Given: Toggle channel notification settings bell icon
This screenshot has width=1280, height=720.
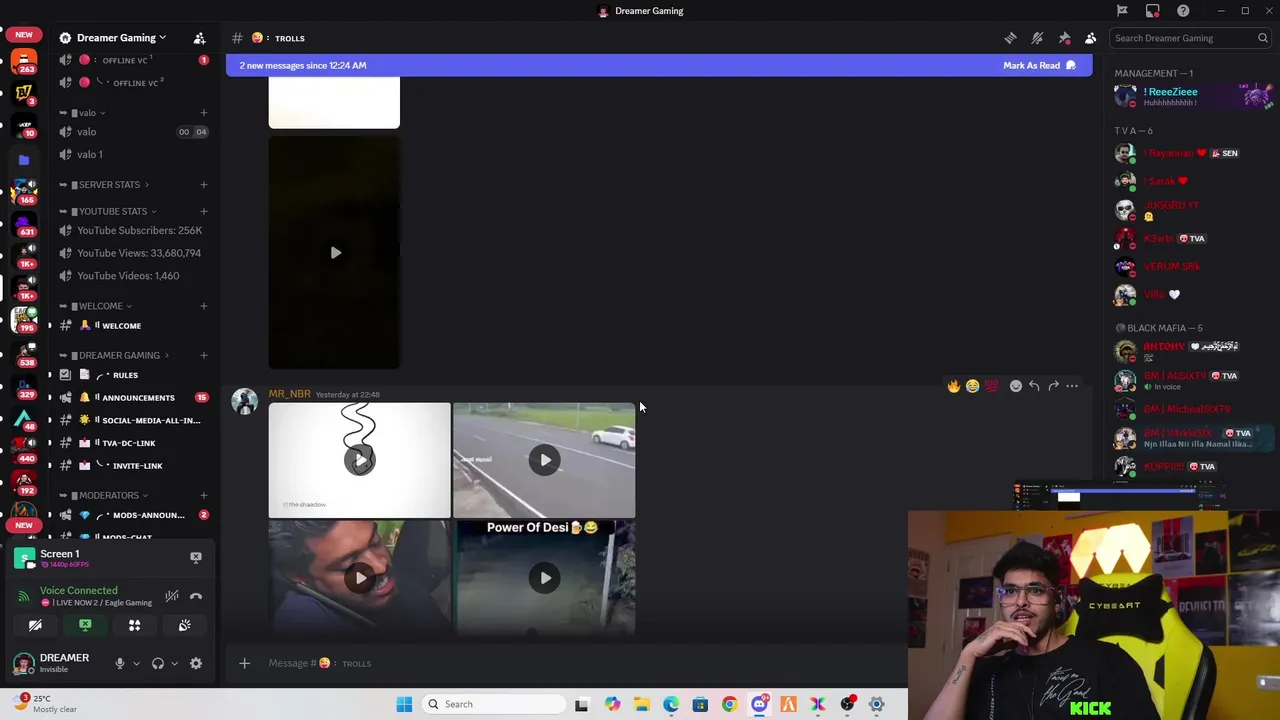Looking at the screenshot, I should 1037,38.
